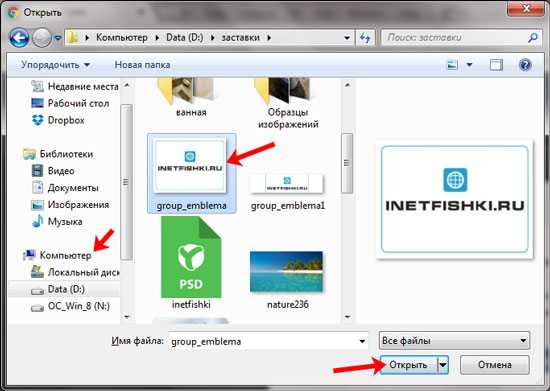The height and width of the screenshot is (391, 550).
Task: Open the Все файлы file type dropdown
Action: tap(454, 341)
